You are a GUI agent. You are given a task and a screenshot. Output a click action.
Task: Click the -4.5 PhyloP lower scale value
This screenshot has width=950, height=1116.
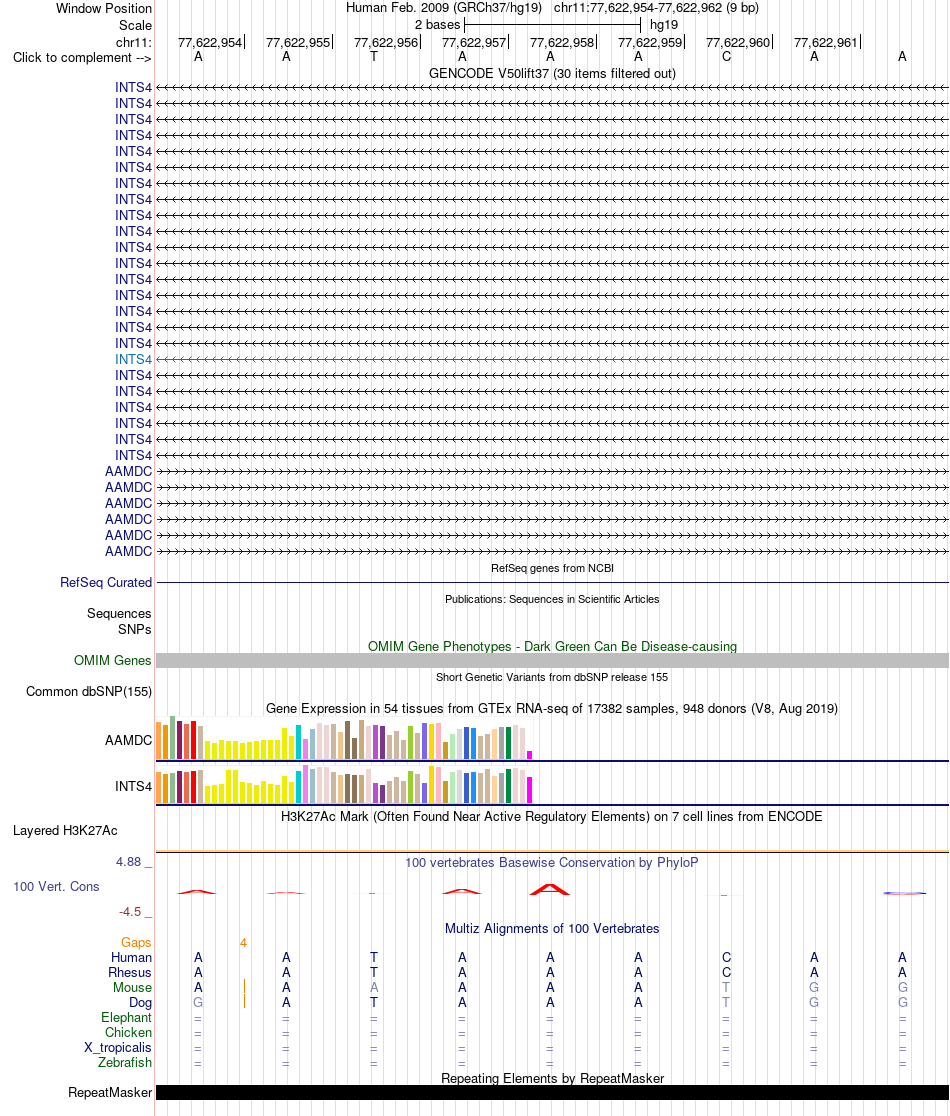point(130,912)
